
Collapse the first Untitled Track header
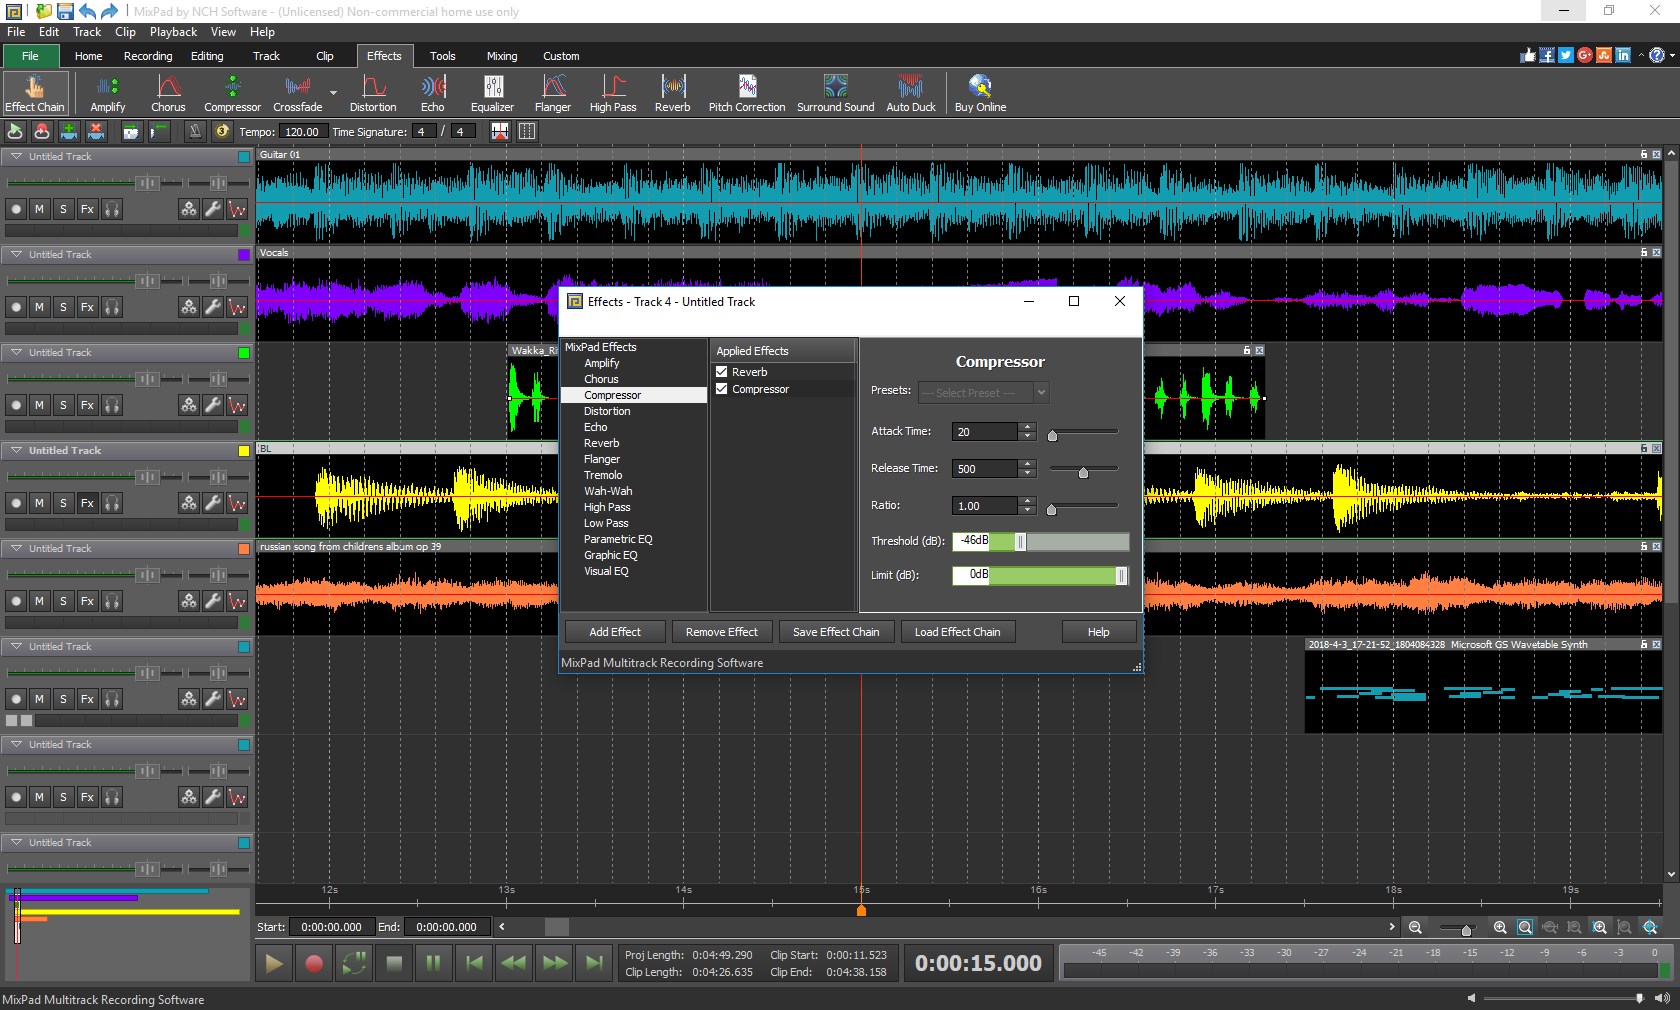pos(17,156)
